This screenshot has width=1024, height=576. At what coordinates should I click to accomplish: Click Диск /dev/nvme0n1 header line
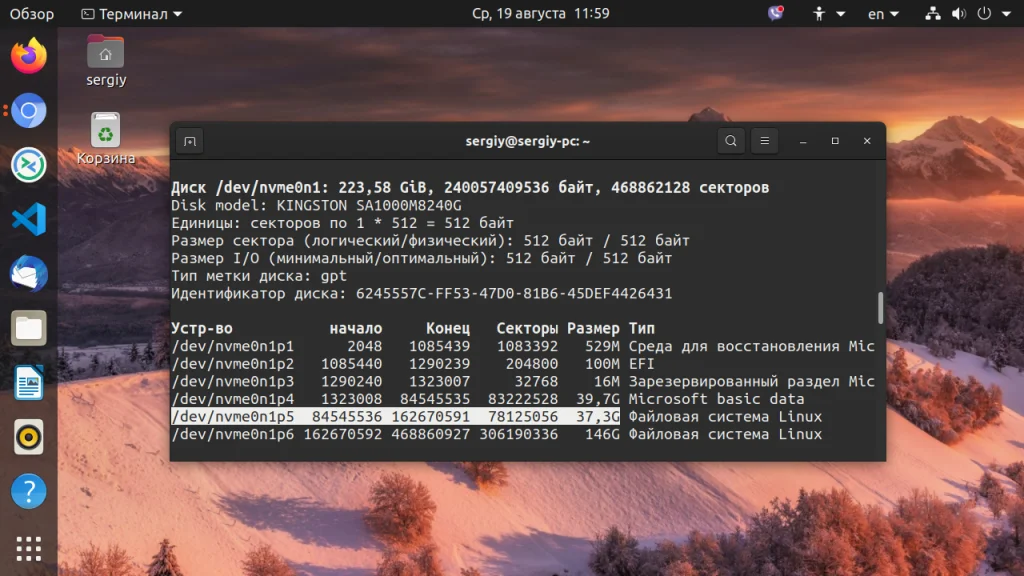[x=470, y=187]
